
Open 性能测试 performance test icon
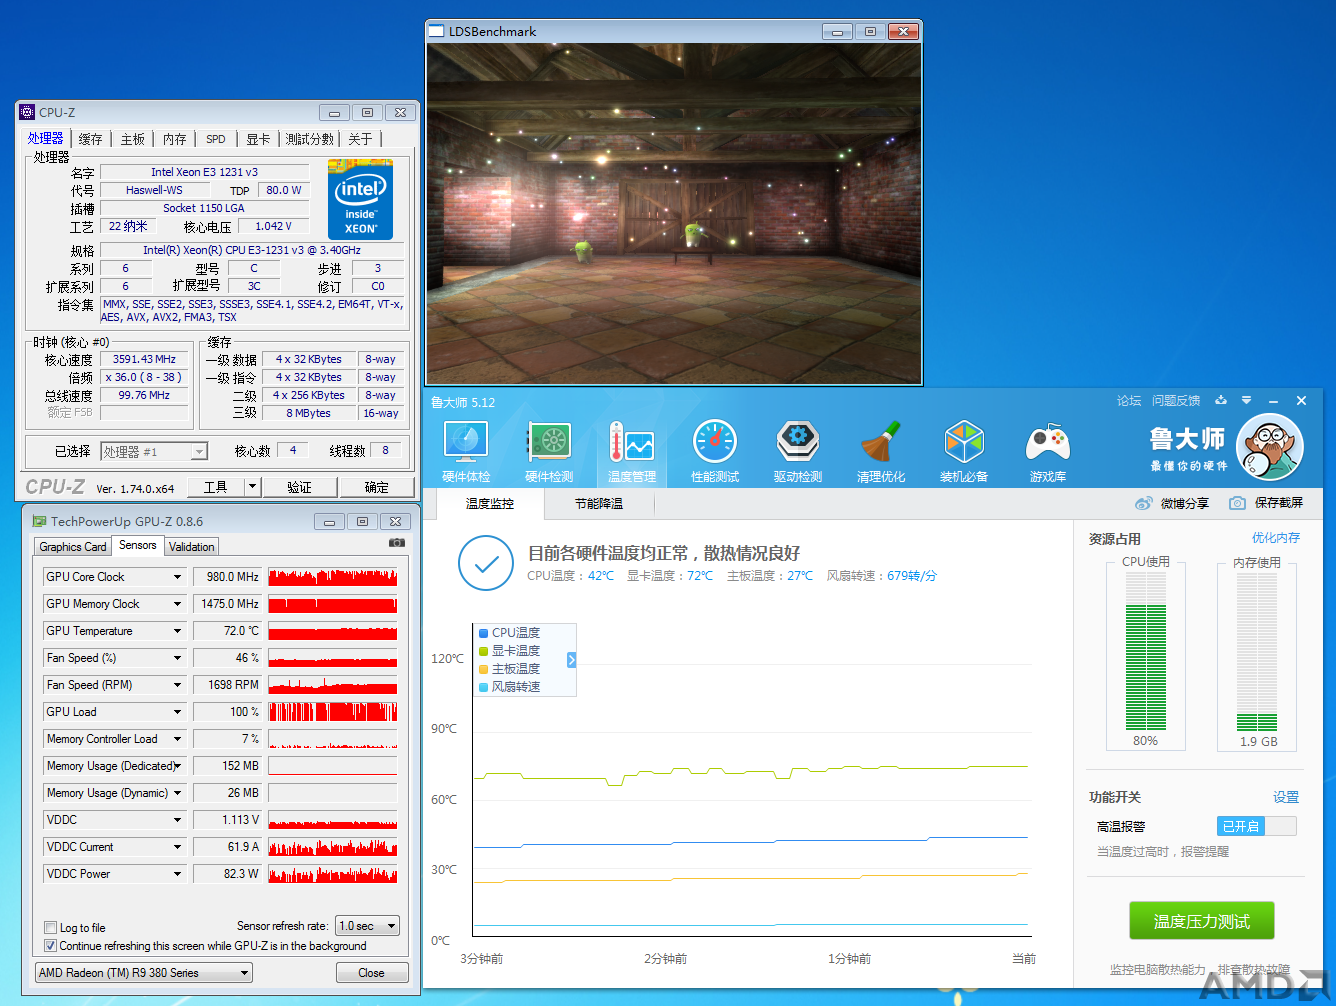[x=715, y=452]
